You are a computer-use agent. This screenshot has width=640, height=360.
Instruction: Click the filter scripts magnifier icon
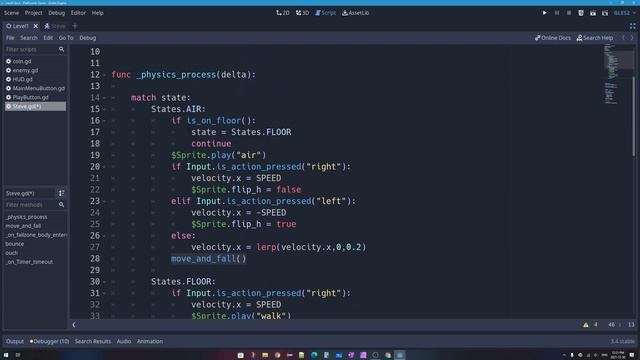61,49
